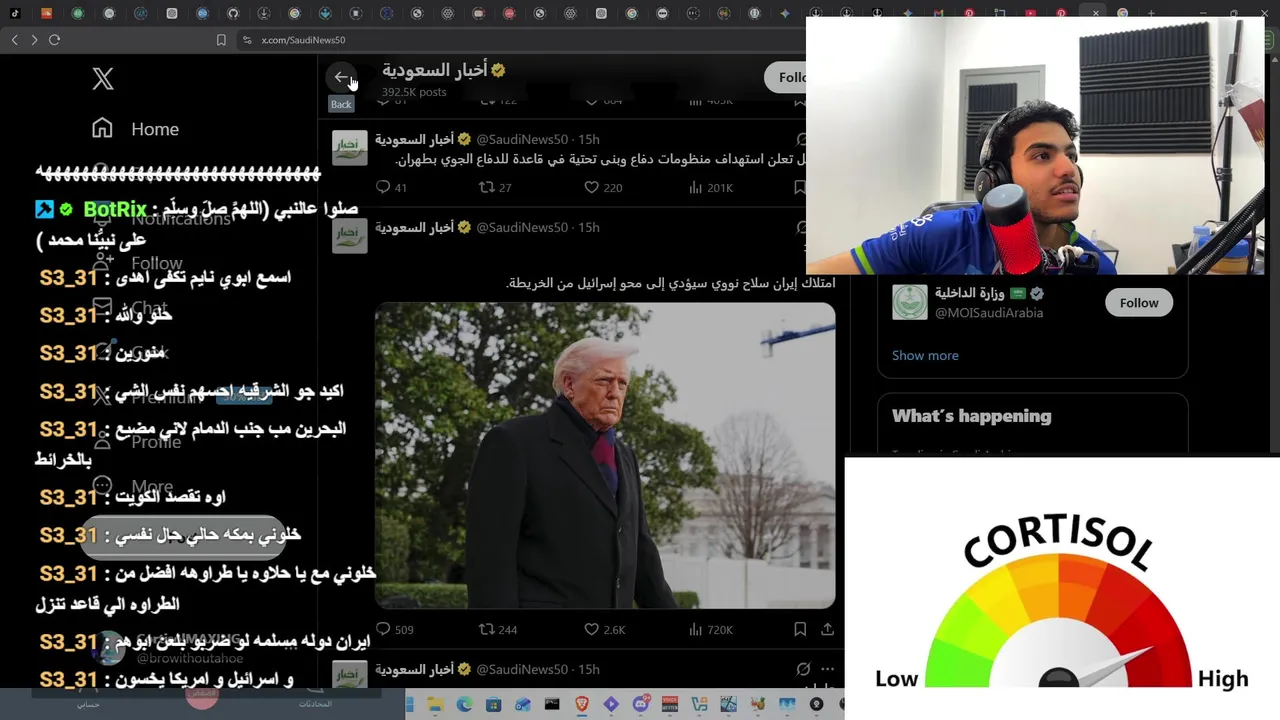Click the browser back navigation arrow
This screenshot has width=1280, height=720.
14,40
